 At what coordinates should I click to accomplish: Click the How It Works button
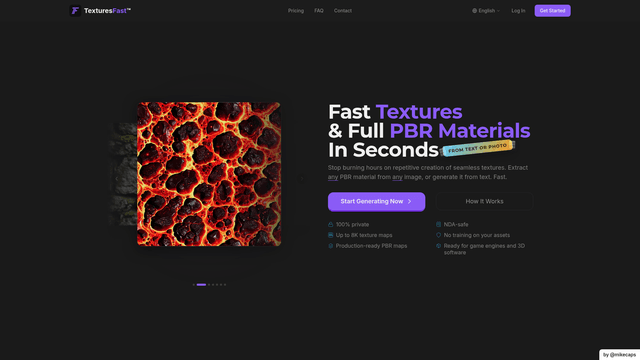coord(484,202)
